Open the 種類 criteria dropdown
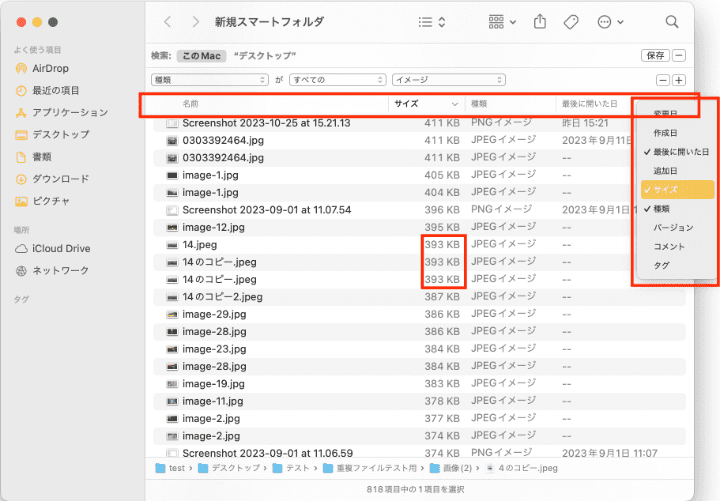The image size is (720, 501). tap(209, 79)
